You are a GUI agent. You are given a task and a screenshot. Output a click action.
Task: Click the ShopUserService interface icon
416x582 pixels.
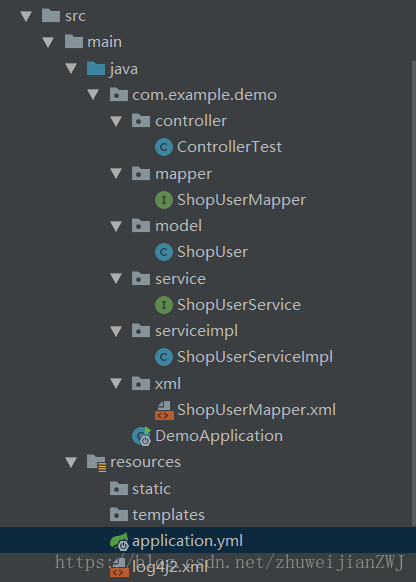pos(164,305)
